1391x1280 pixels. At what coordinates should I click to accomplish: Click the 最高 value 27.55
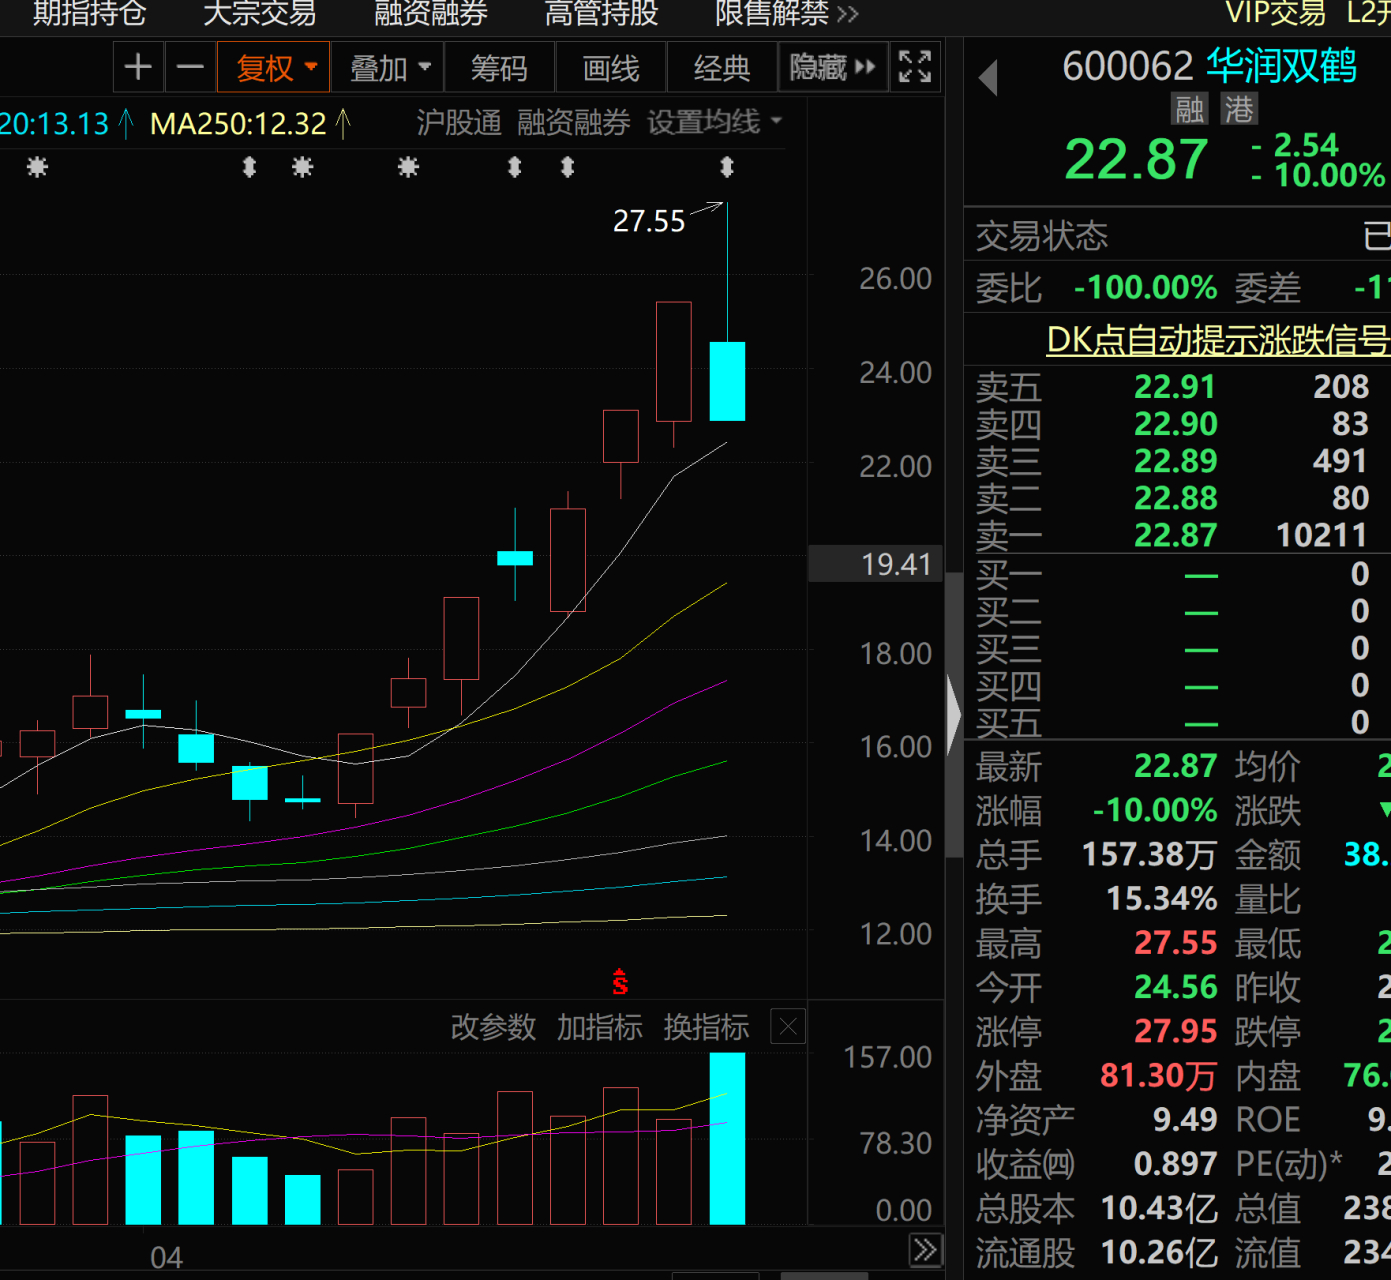coord(1175,943)
